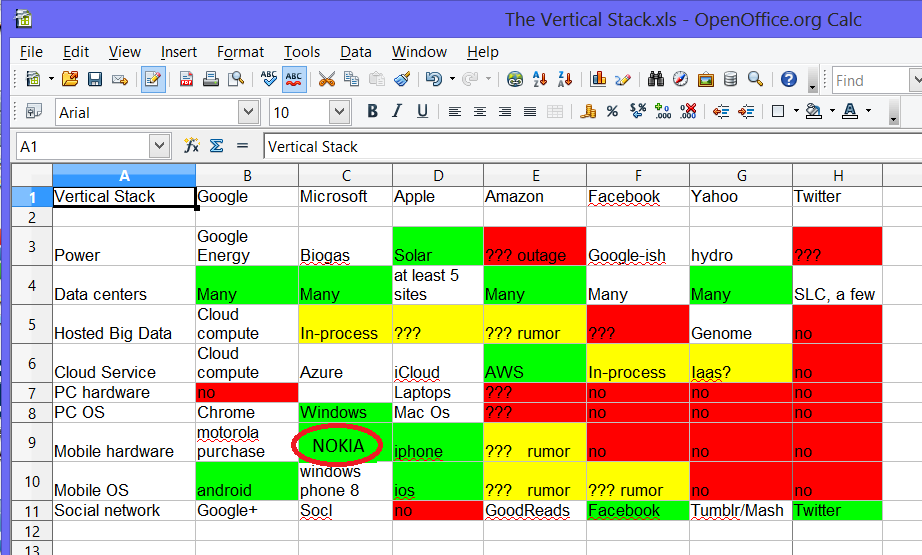
Task: Save the document with floppy icon
Action: pos(95,79)
